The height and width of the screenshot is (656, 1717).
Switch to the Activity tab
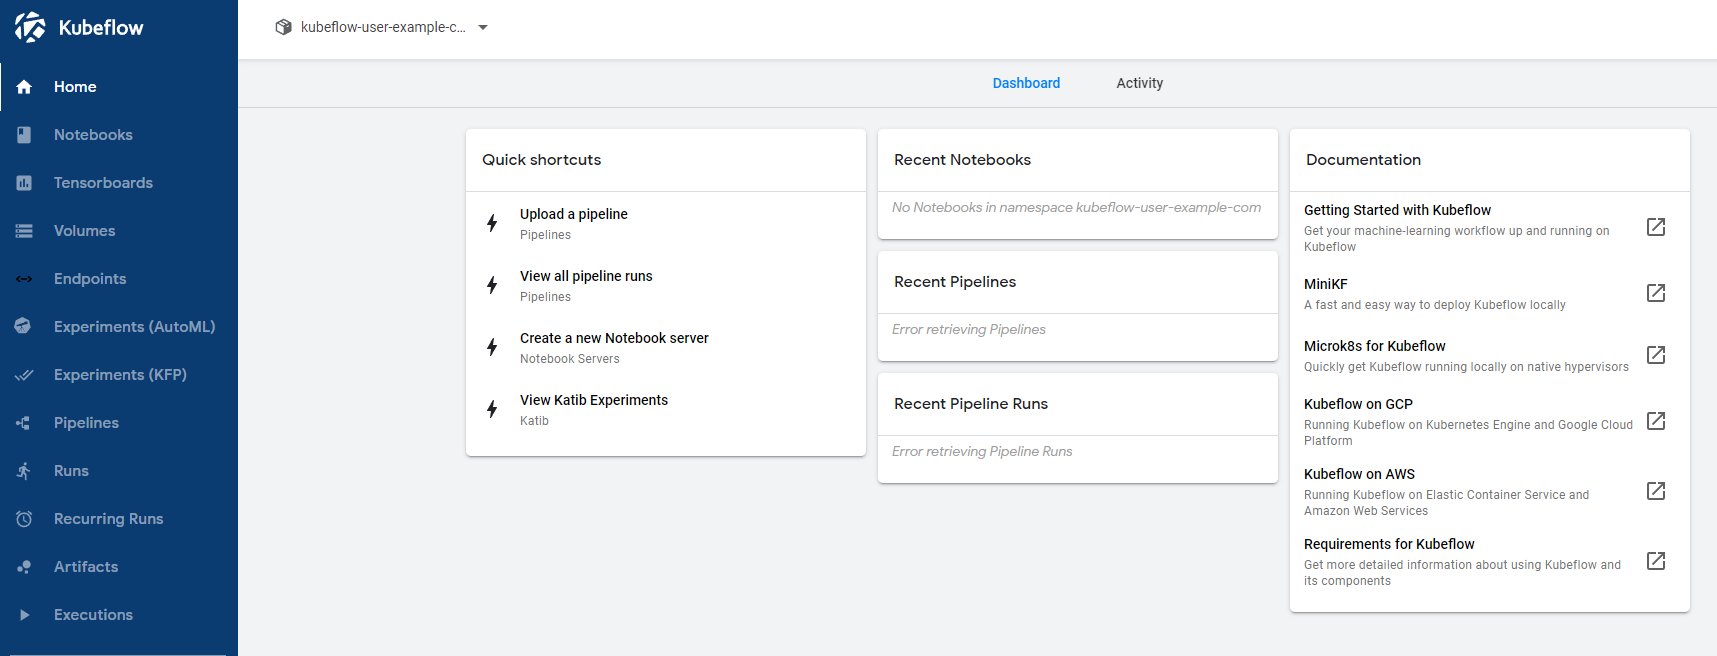(1139, 83)
